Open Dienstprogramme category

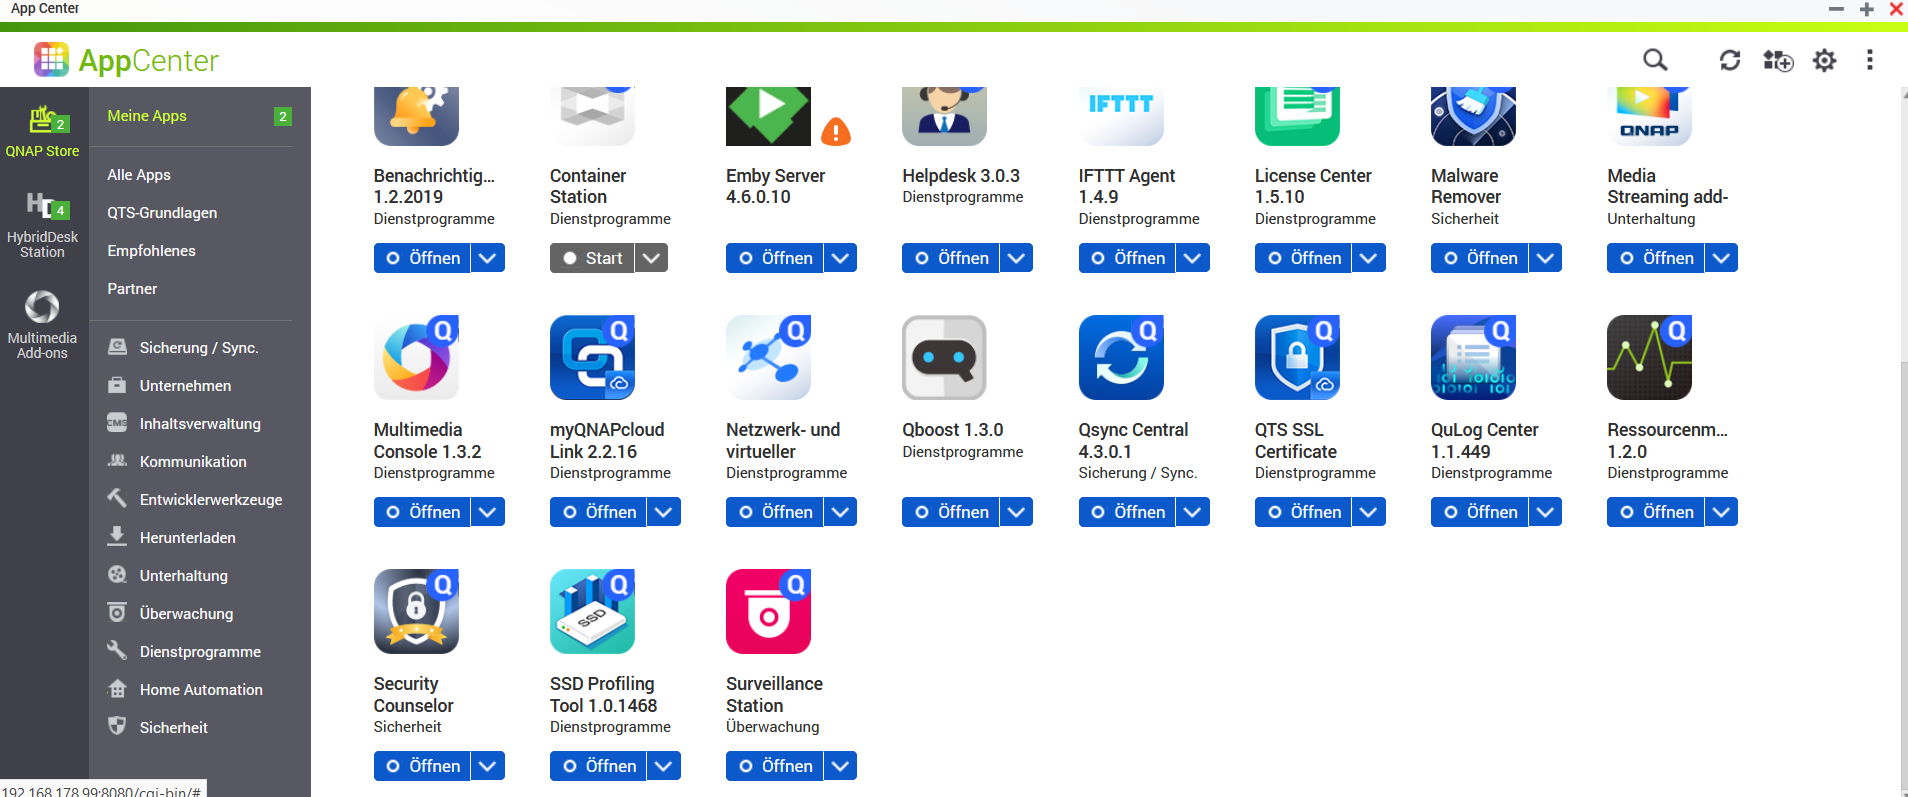pyautogui.click(x=200, y=652)
